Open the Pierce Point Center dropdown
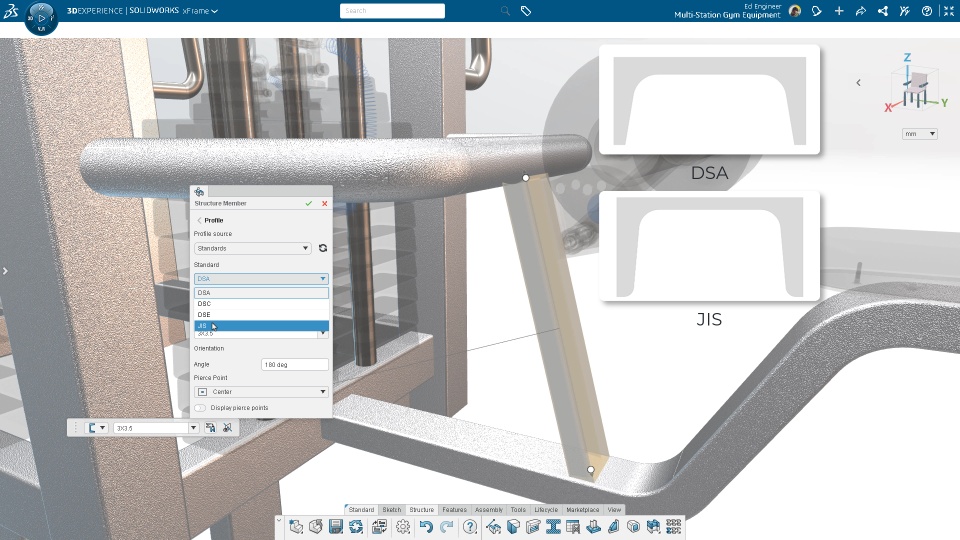 [x=261, y=392]
